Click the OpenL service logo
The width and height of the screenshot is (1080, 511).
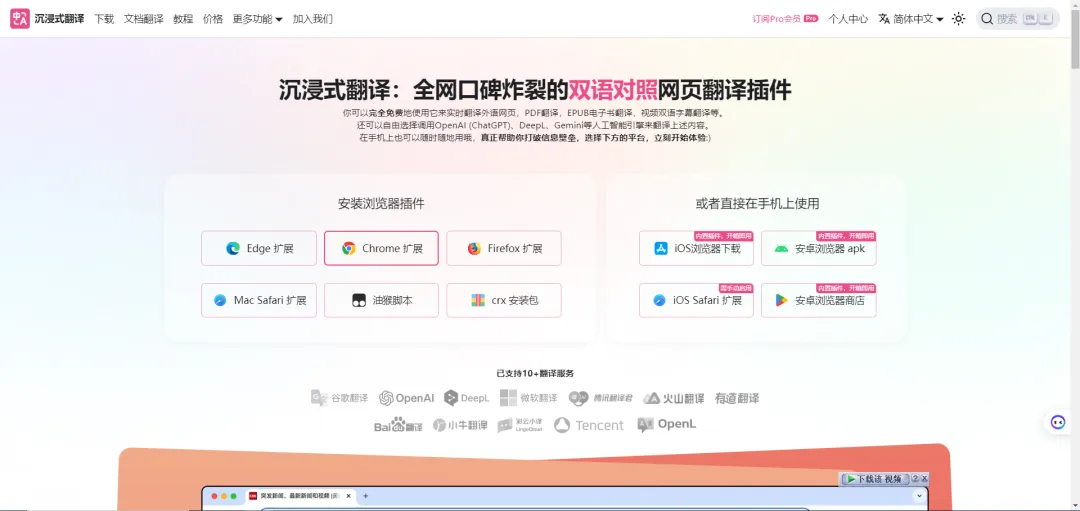666,425
